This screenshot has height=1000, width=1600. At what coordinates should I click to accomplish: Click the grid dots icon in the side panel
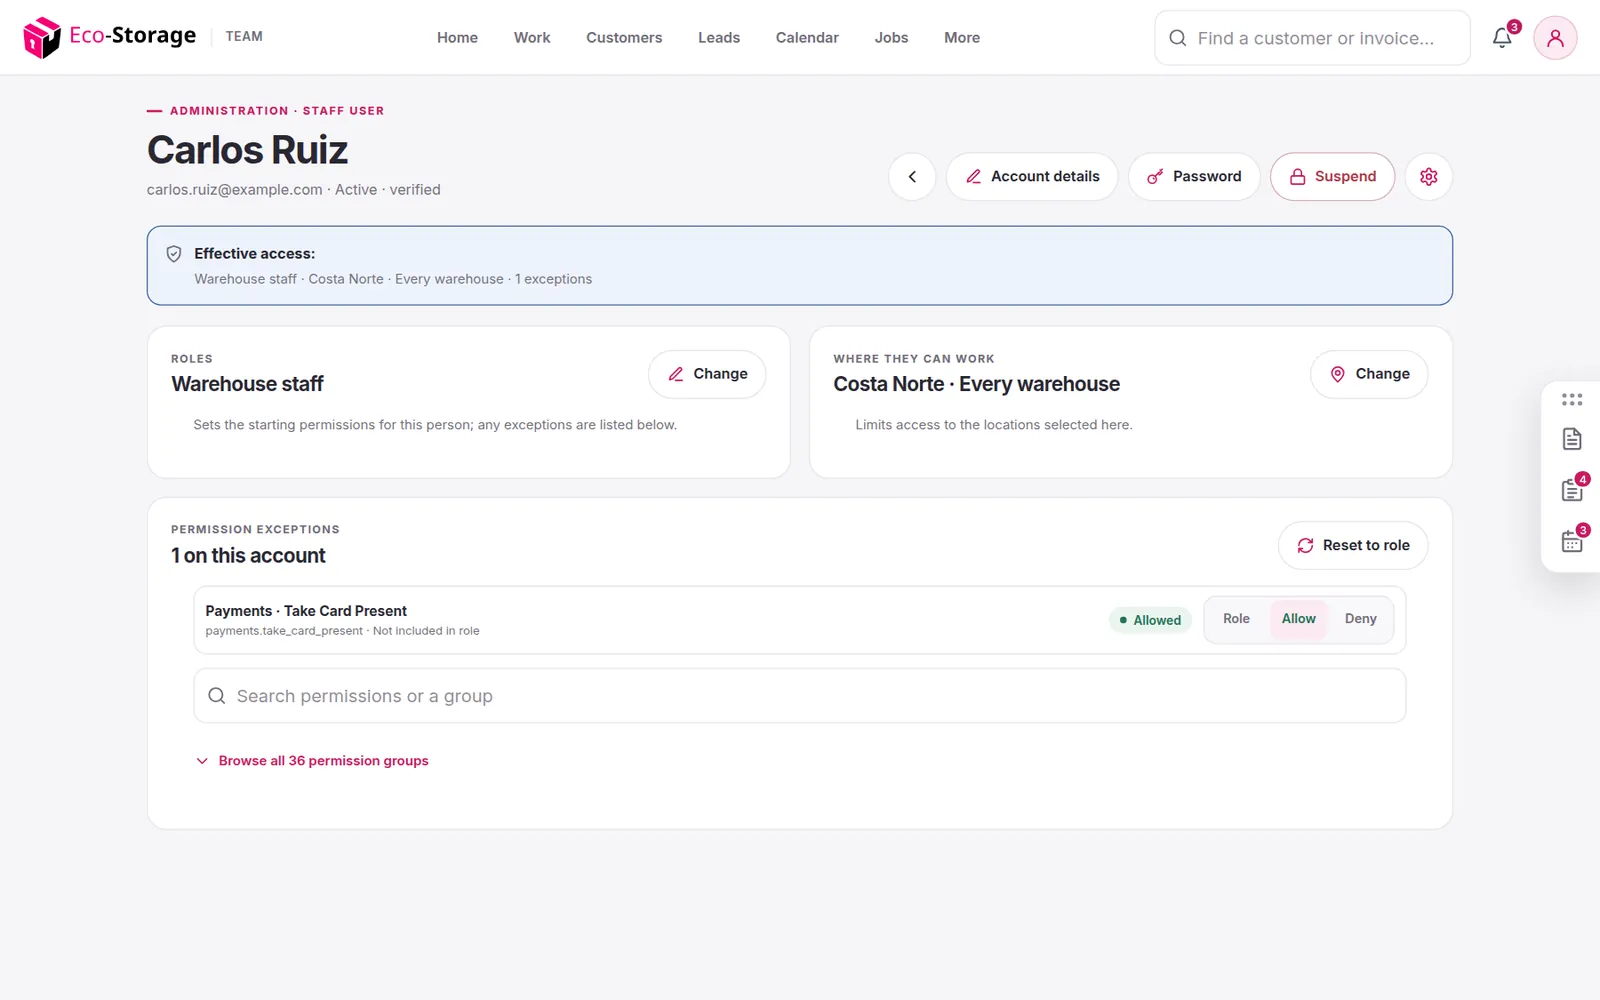click(1572, 399)
